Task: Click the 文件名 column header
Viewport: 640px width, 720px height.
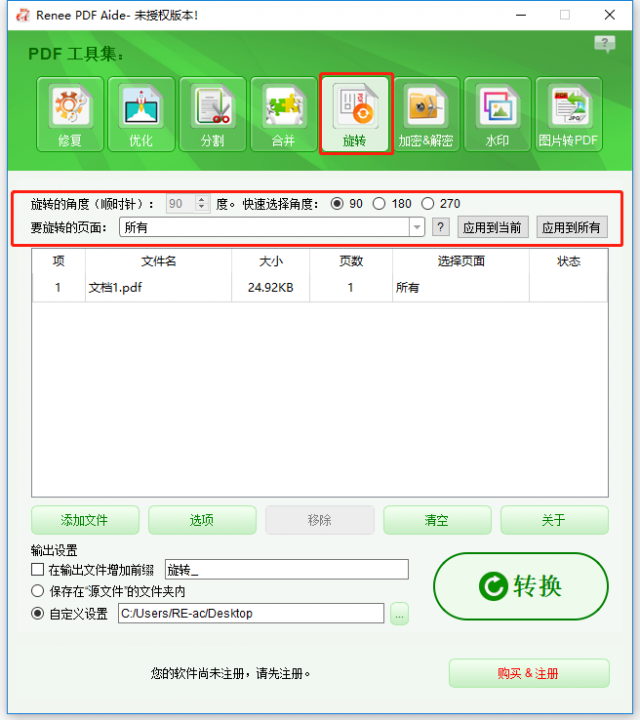Action: coord(158,261)
